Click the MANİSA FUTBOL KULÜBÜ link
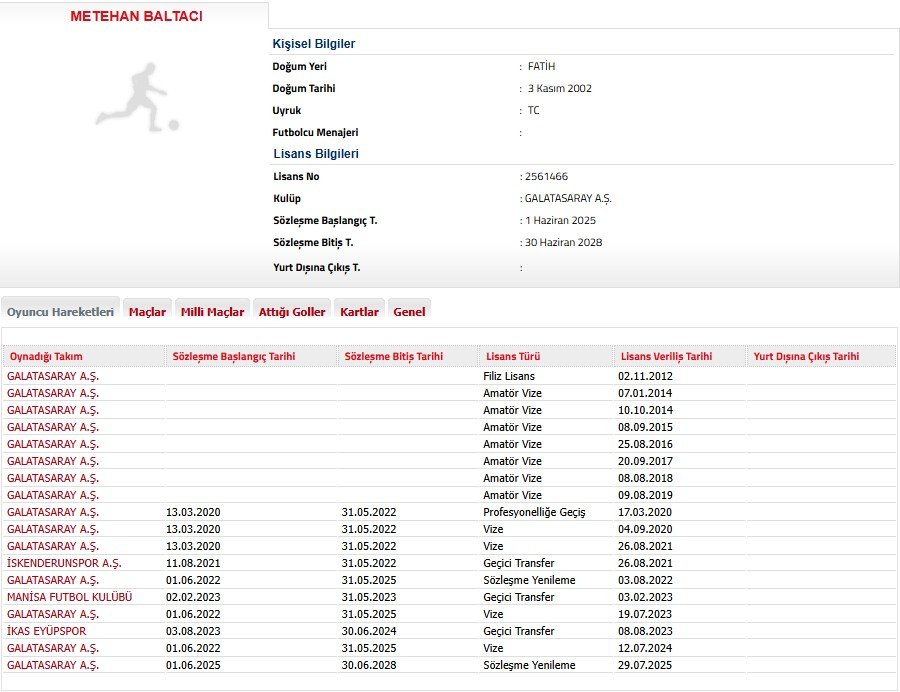Image resolution: width=900 pixels, height=692 pixels. (x=69, y=597)
